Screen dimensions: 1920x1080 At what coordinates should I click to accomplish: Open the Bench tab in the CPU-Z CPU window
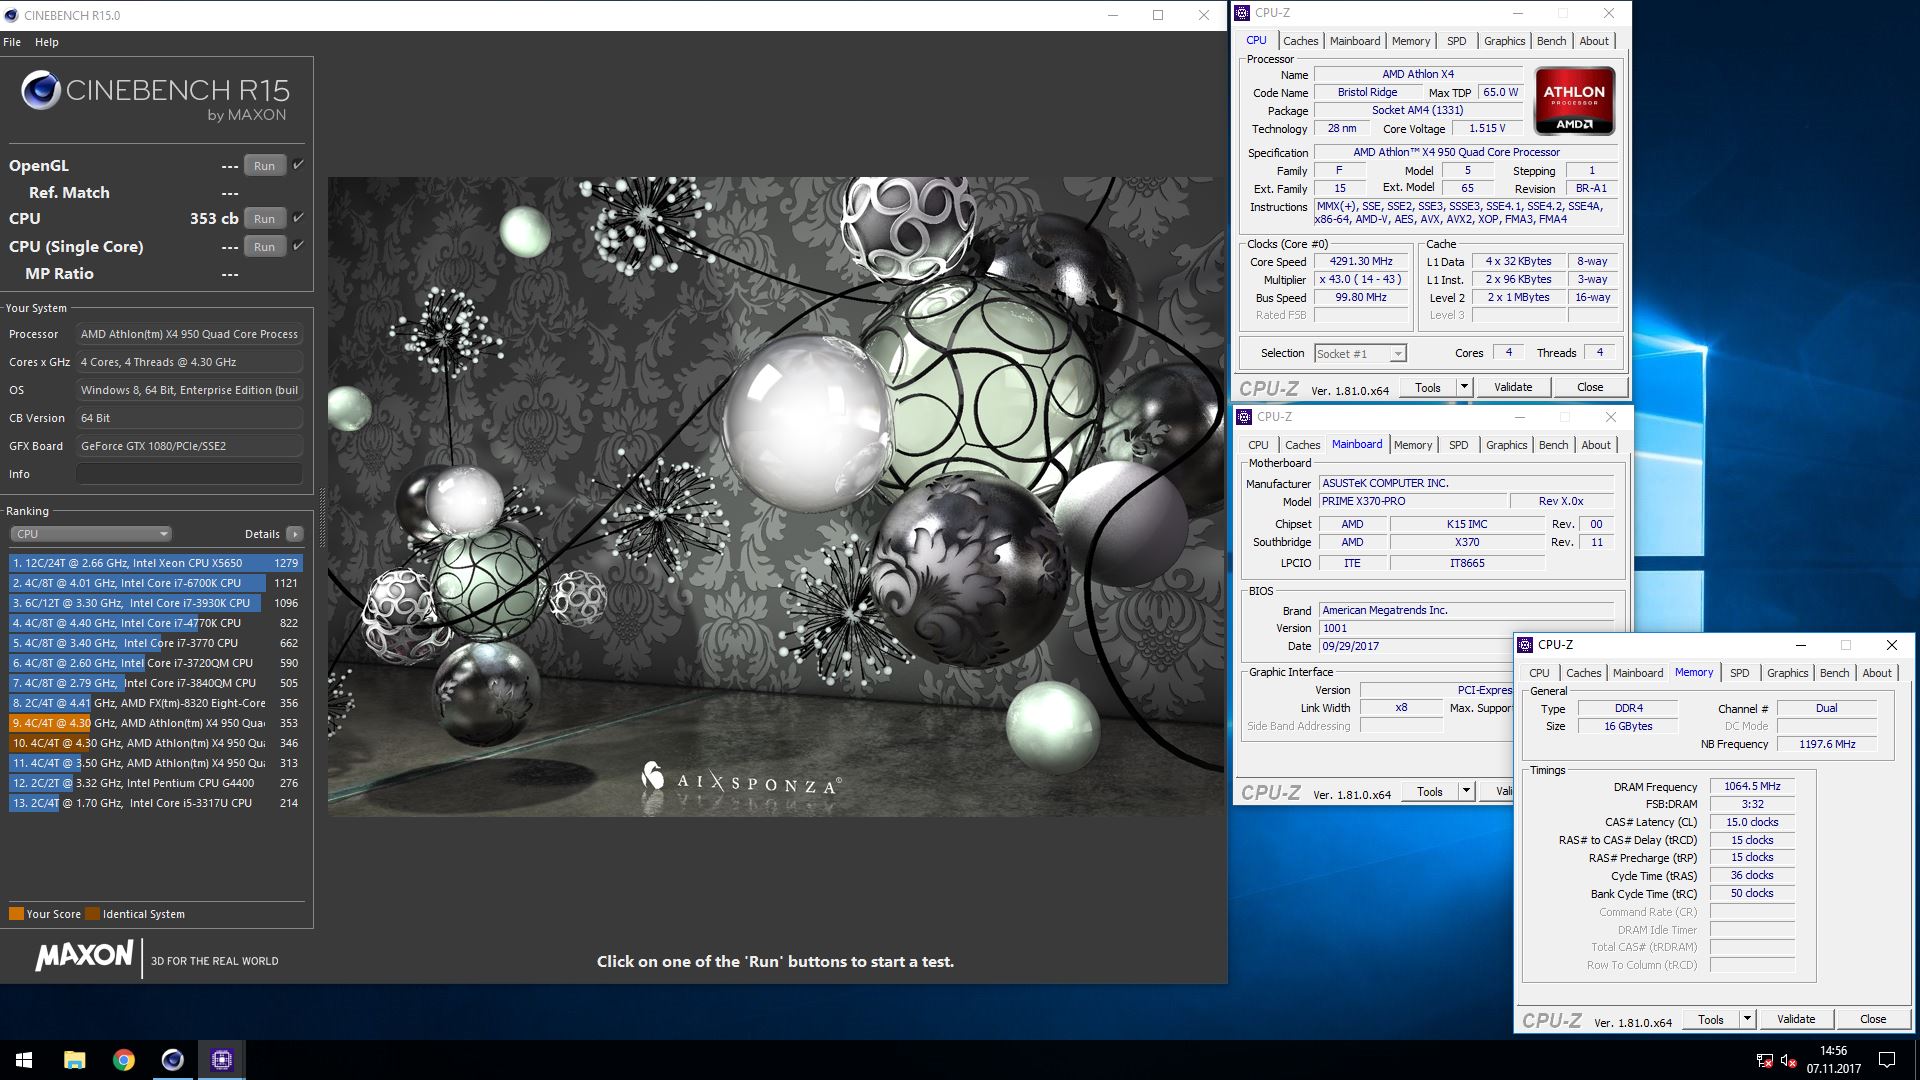click(x=1551, y=41)
